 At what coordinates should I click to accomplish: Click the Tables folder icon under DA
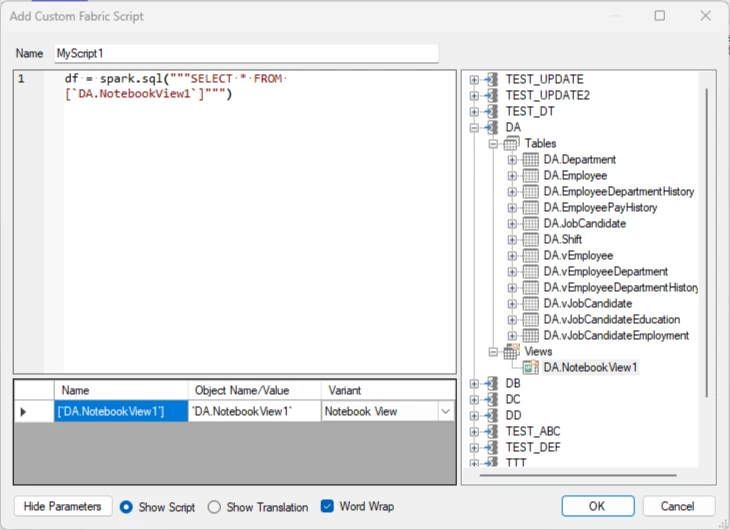pyautogui.click(x=511, y=143)
